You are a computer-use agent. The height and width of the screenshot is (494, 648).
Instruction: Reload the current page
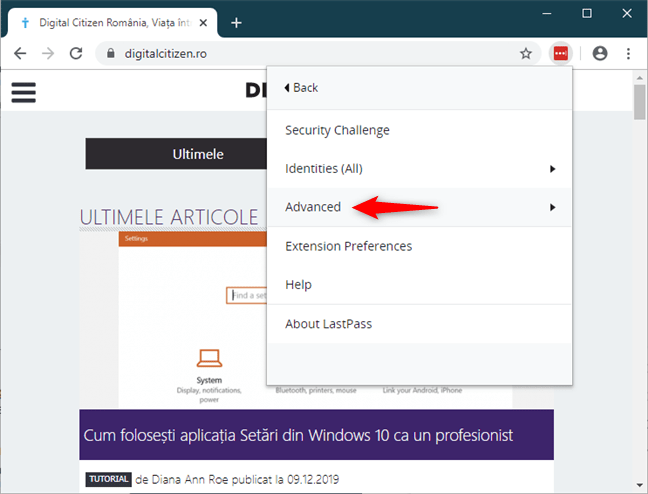point(76,53)
